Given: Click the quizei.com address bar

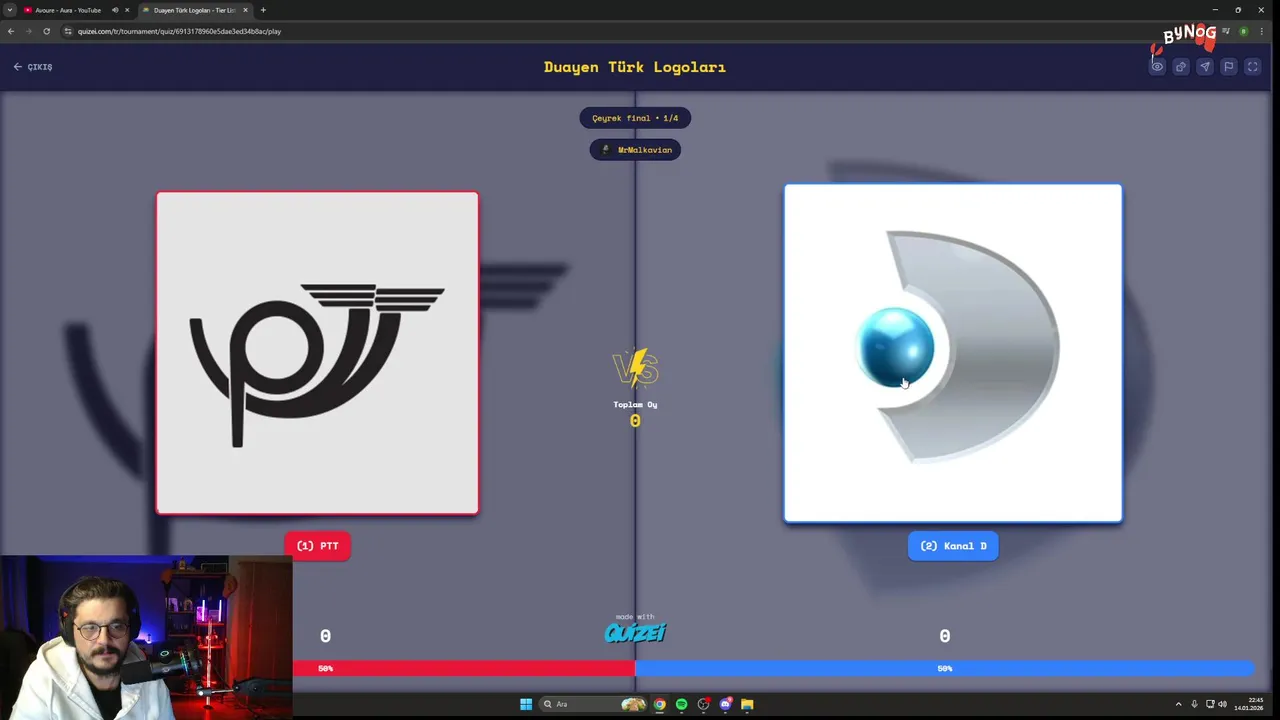Looking at the screenshot, I should [x=600, y=31].
